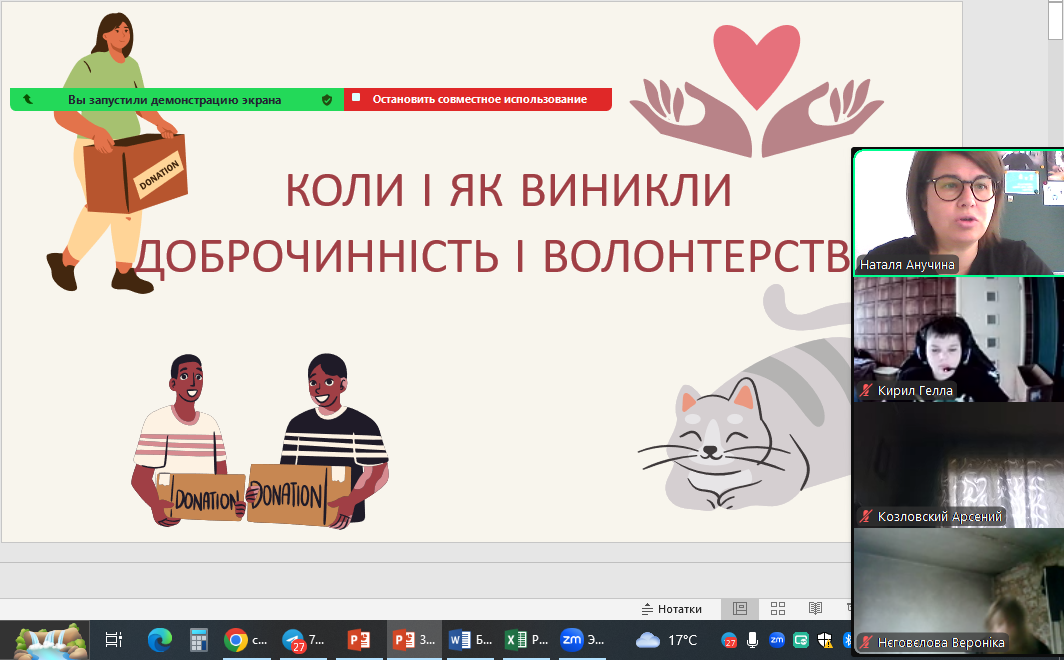Image resolution: width=1064 pixels, height=660 pixels.
Task: Select Наталя Анучина's video tile
Action: click(958, 212)
